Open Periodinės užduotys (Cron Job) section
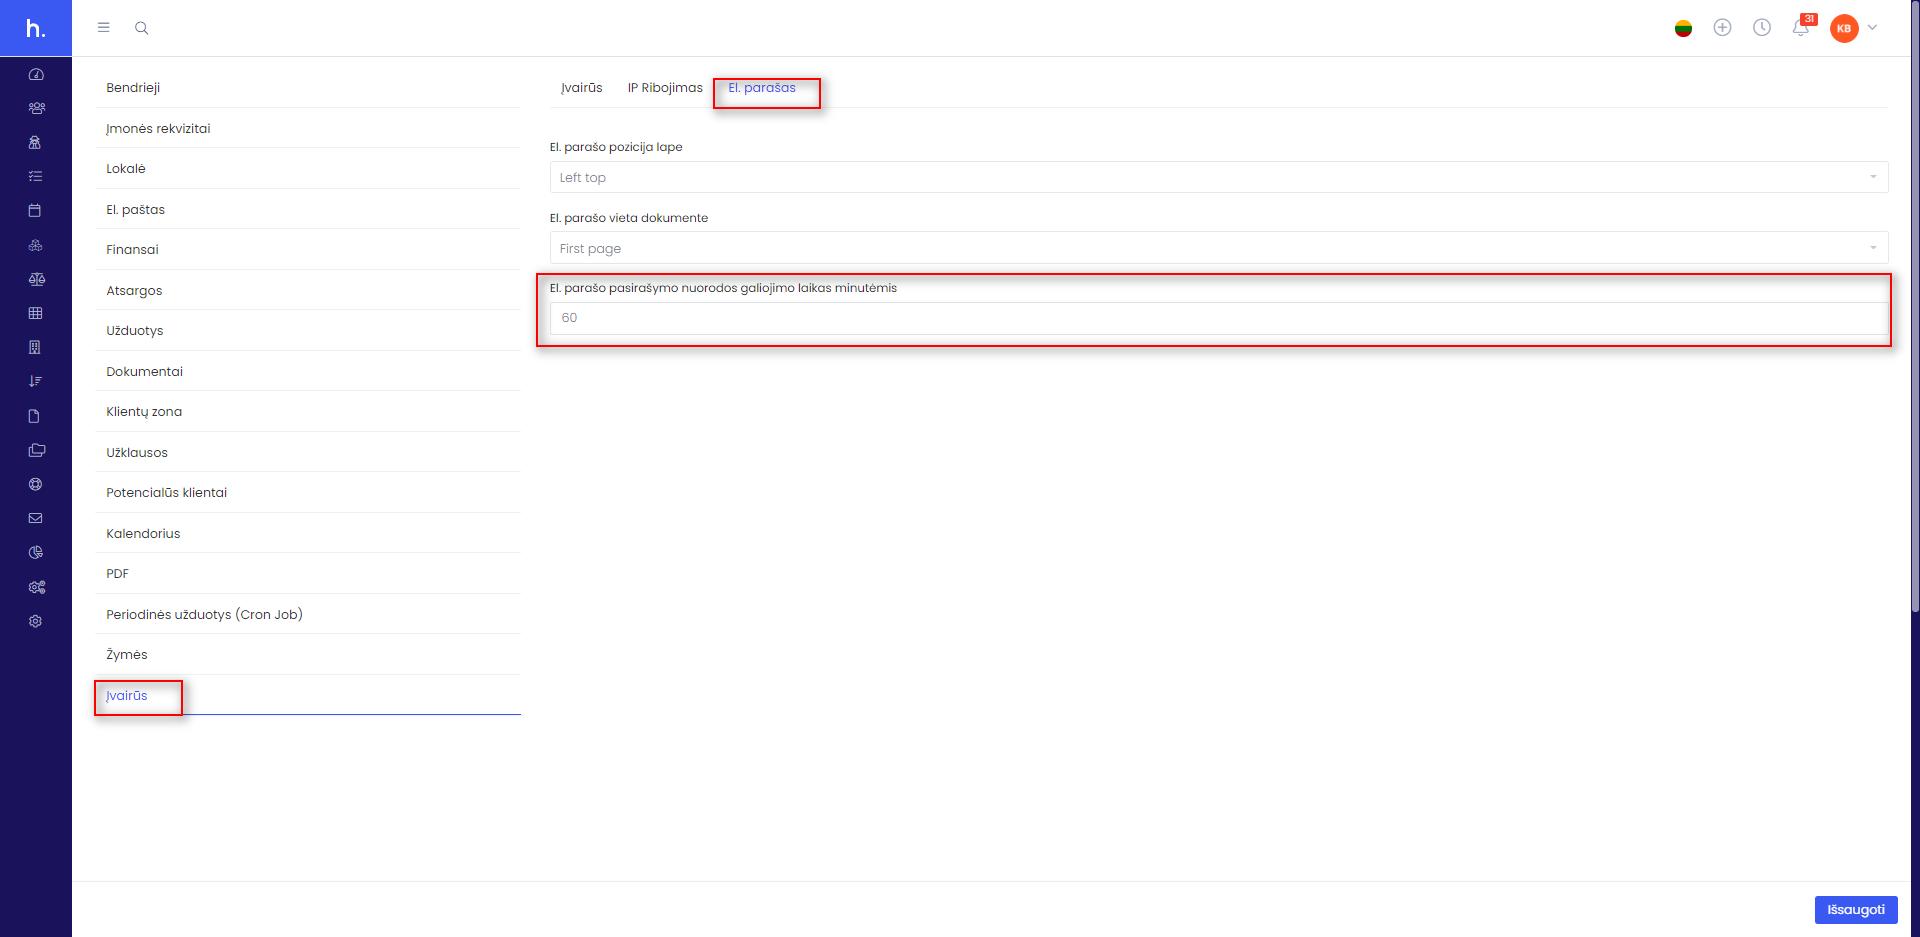Image resolution: width=1920 pixels, height=937 pixels. point(308,614)
